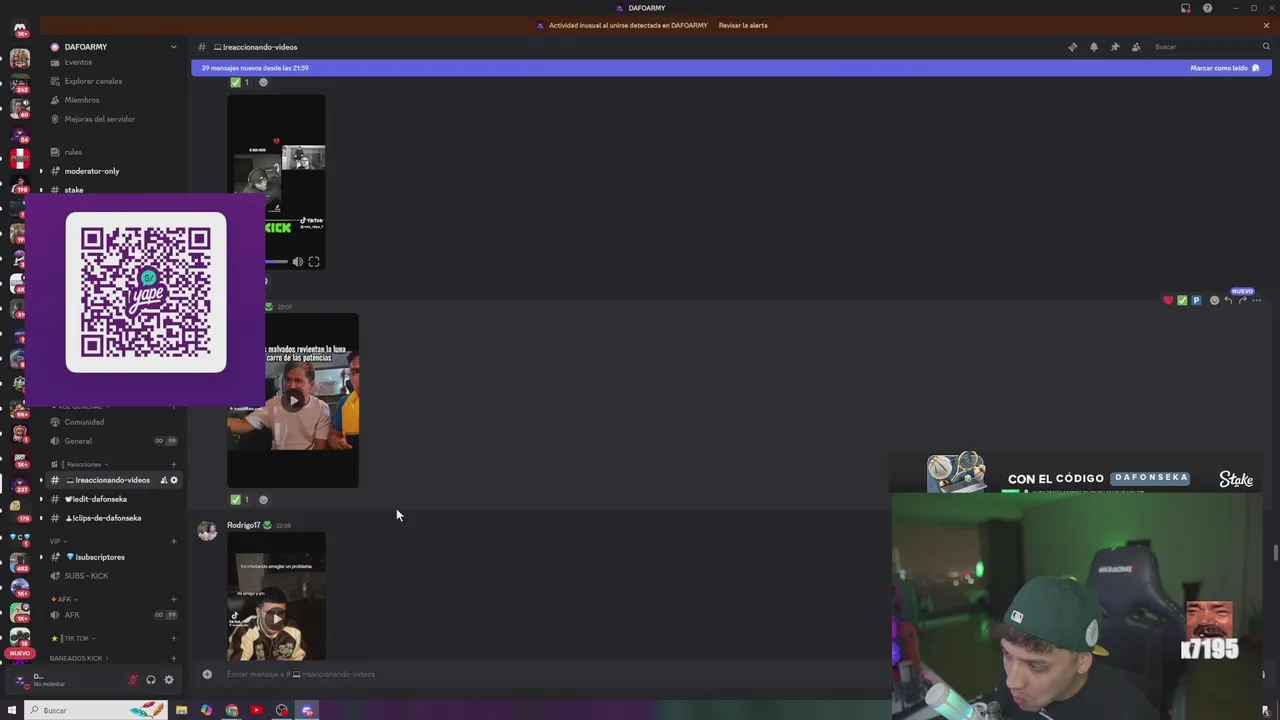Open the Discord inbox icon in title bar
The width and height of the screenshot is (1280, 720).
click(1186, 8)
